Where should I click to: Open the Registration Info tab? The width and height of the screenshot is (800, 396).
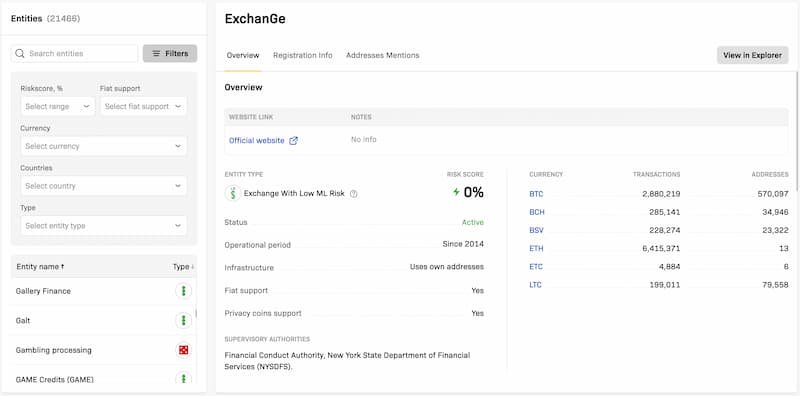coord(303,55)
